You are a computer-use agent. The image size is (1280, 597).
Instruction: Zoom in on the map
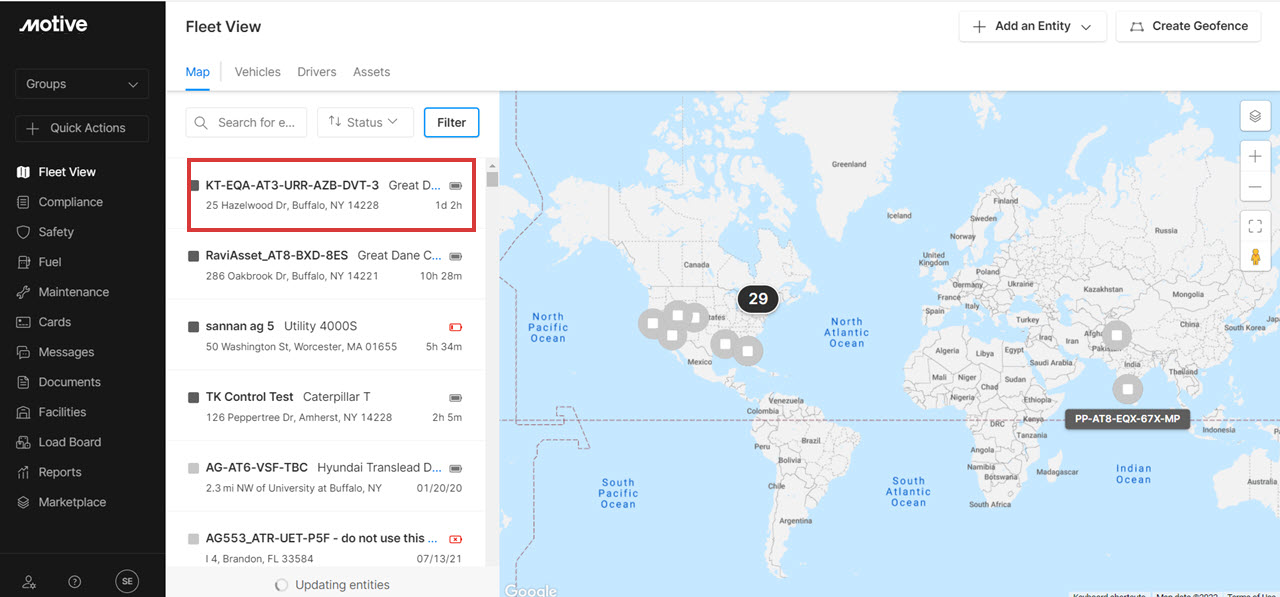1255,156
